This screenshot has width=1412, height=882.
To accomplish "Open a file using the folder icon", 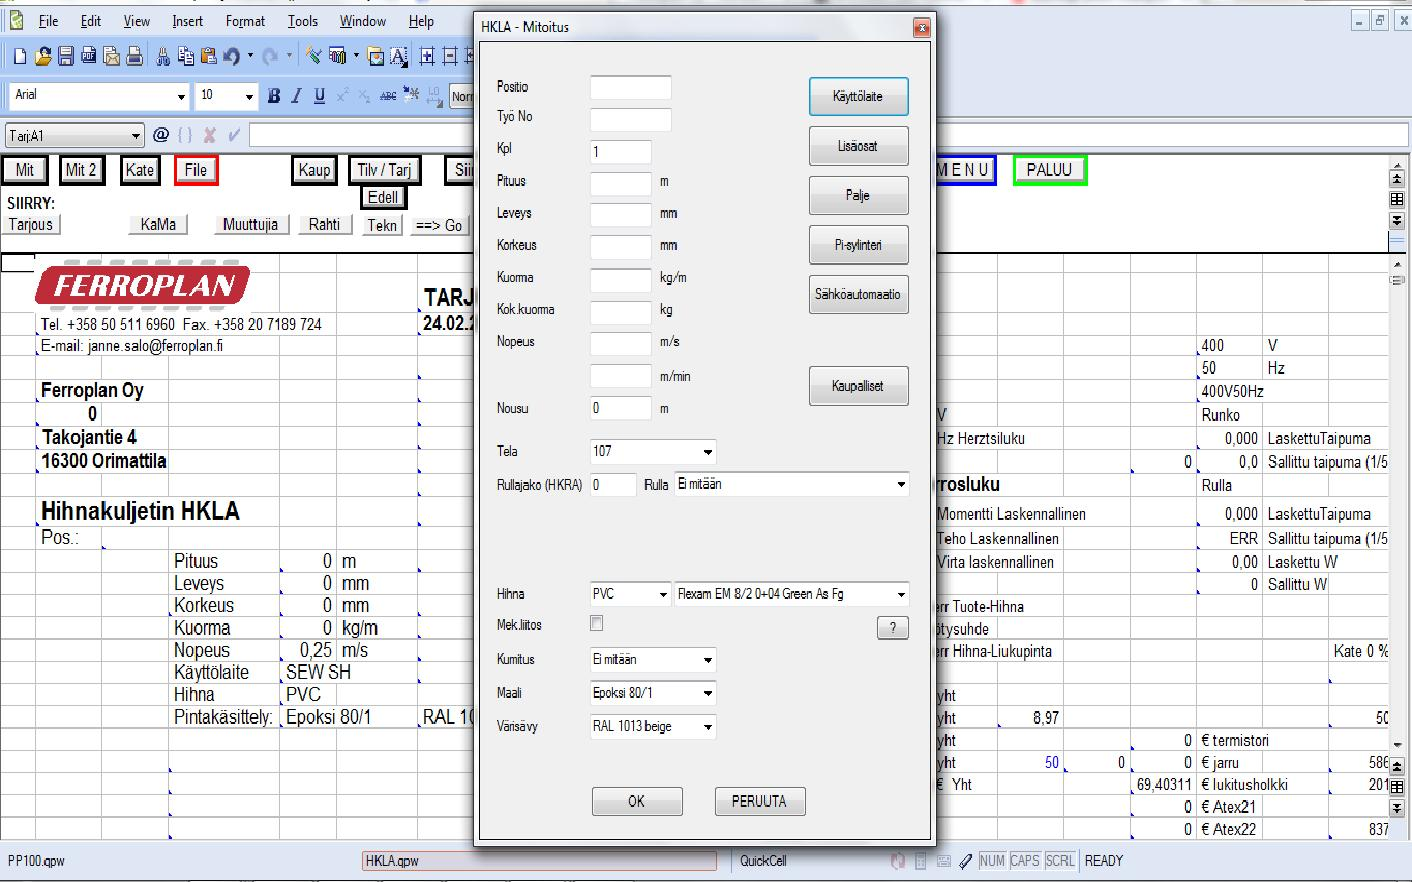I will tap(43, 57).
